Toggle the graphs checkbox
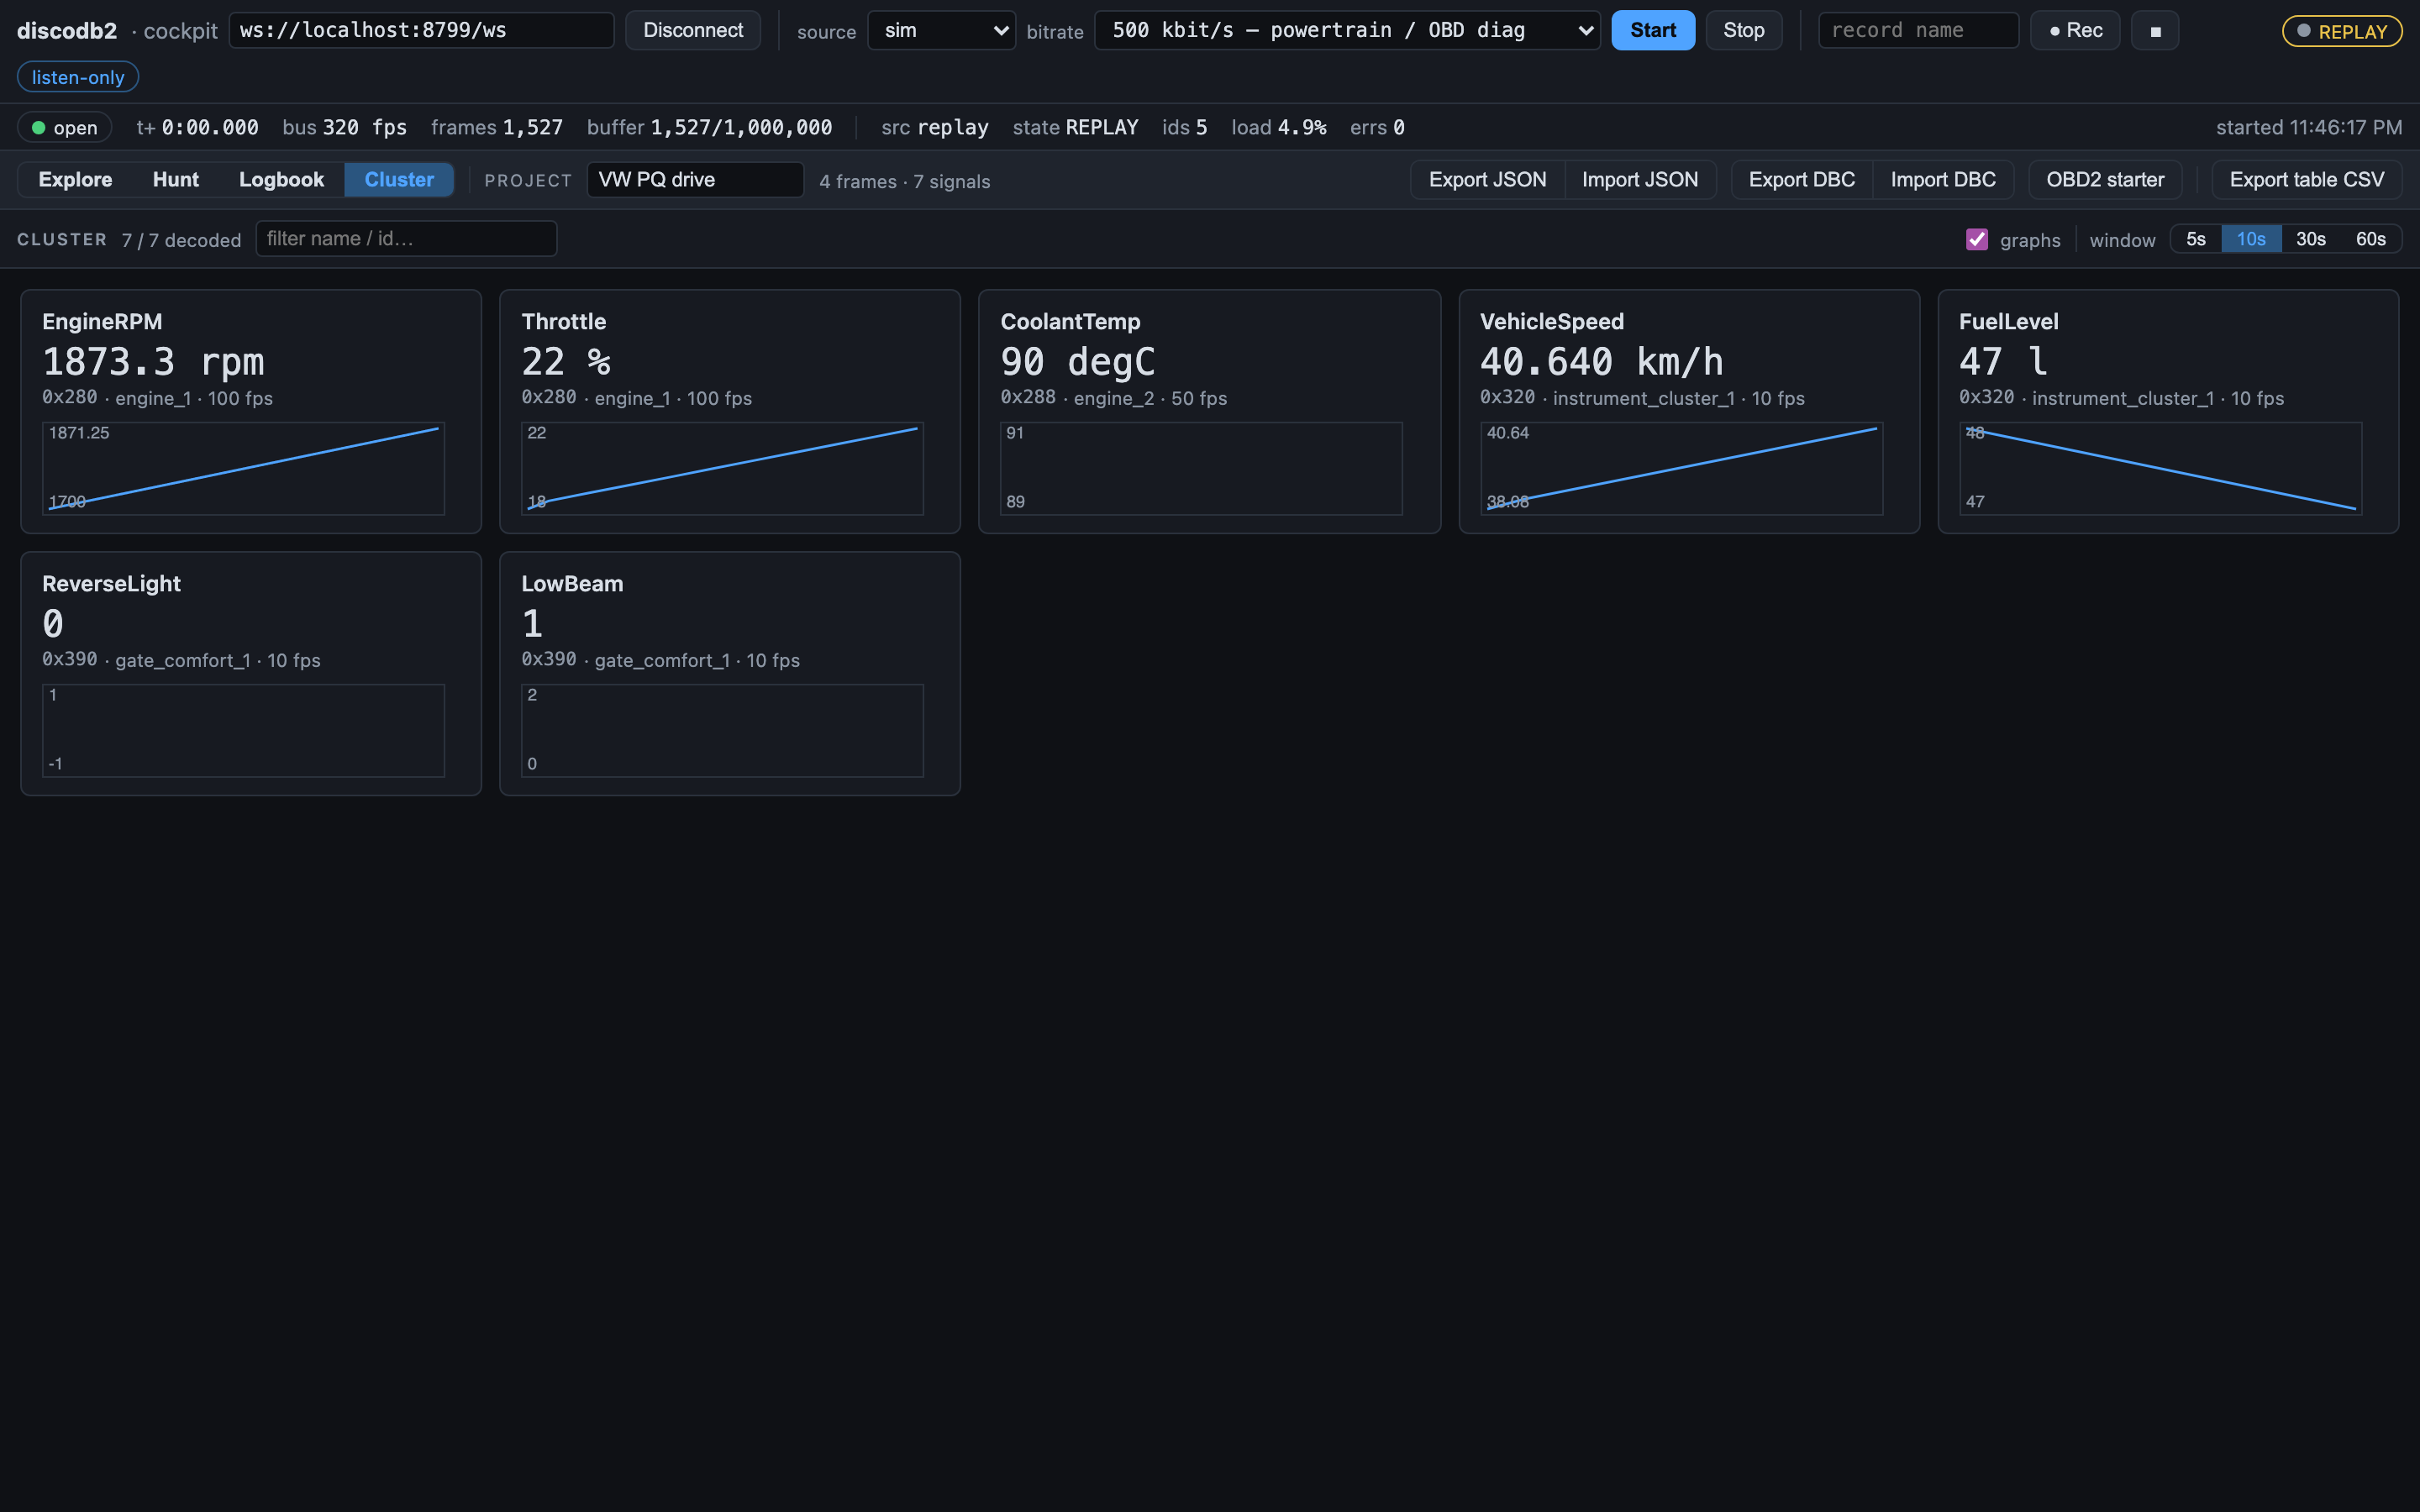The image size is (2420, 1512). pos(1976,239)
